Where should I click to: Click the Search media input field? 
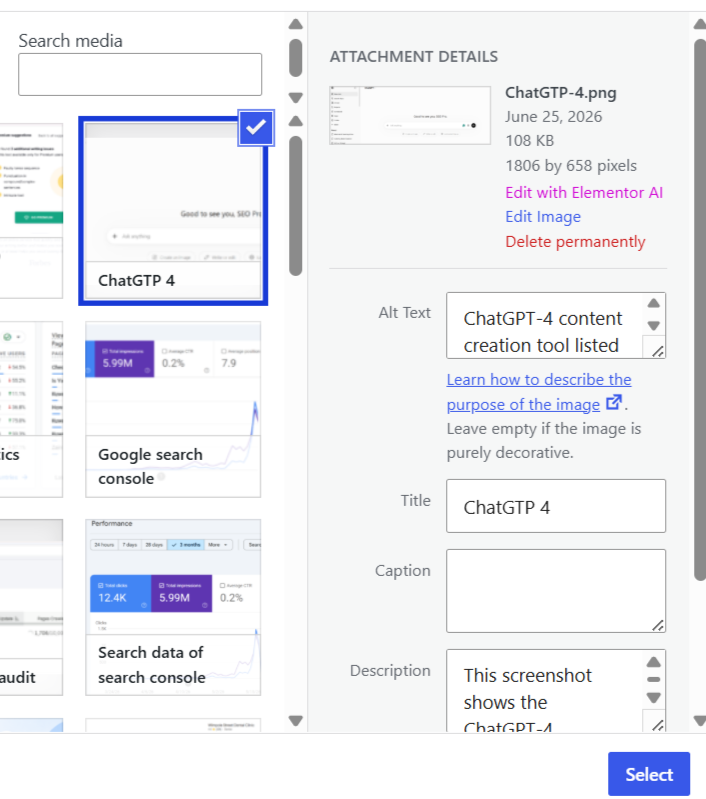point(140,74)
